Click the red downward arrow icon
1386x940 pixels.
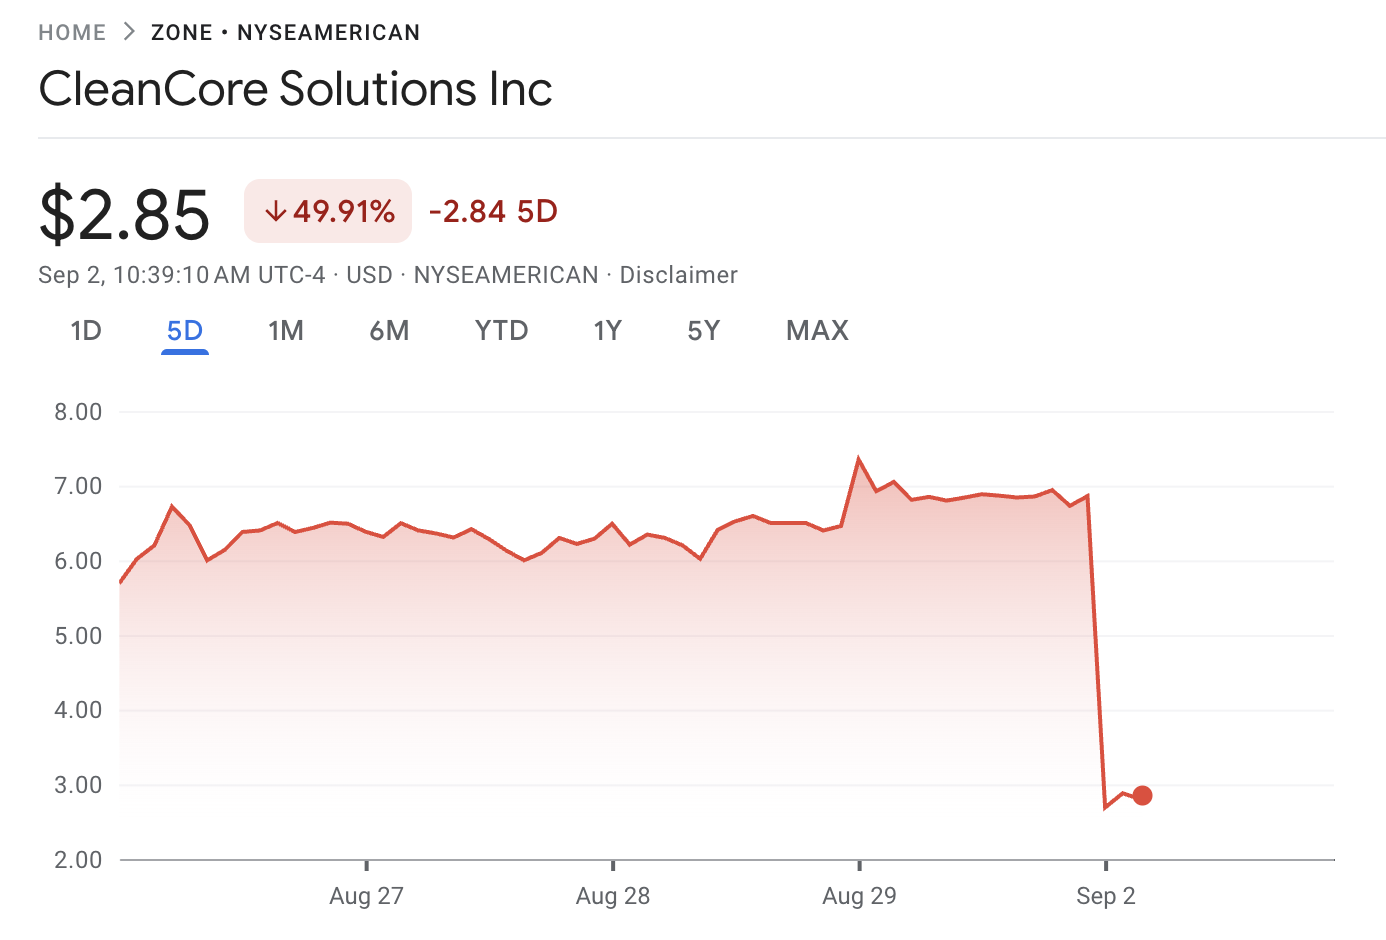[276, 211]
